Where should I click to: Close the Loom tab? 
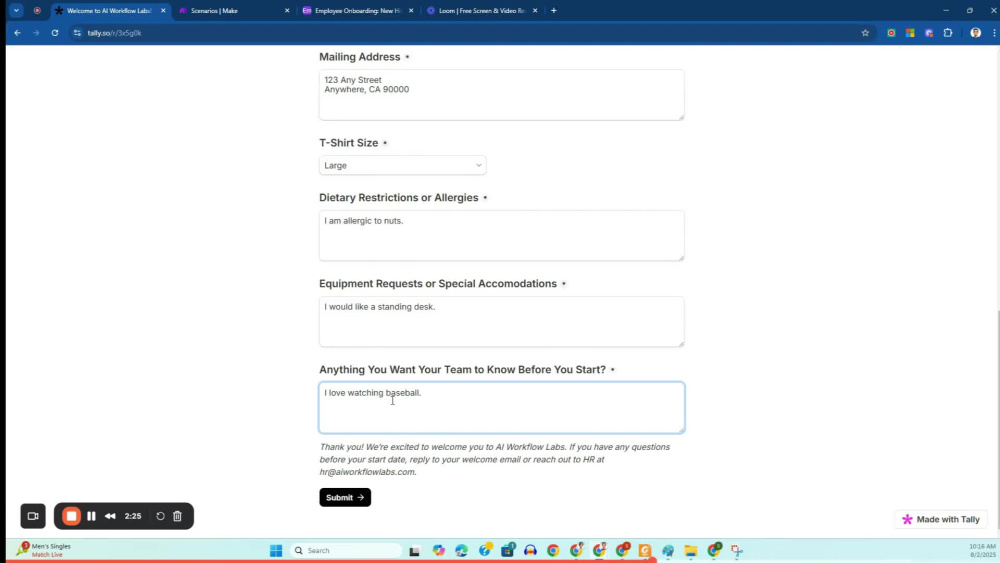tap(534, 10)
